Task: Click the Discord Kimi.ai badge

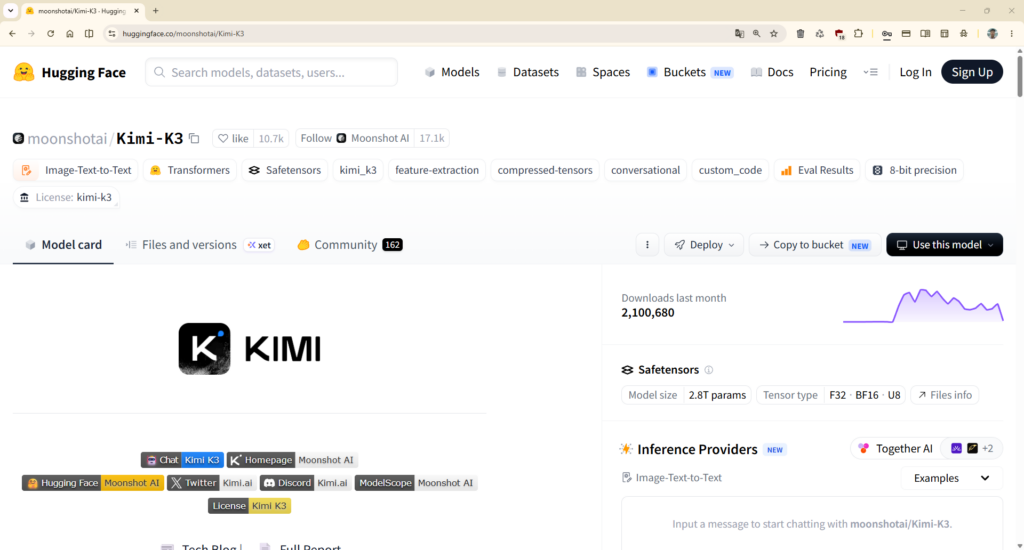Action: coord(306,483)
